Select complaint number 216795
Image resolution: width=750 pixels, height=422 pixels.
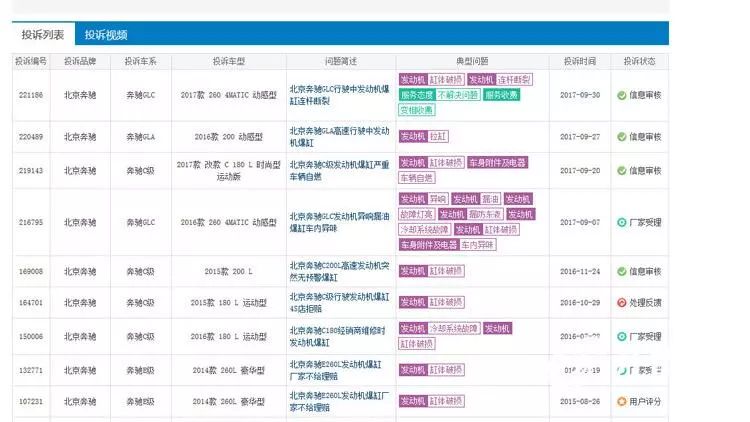click(31, 222)
